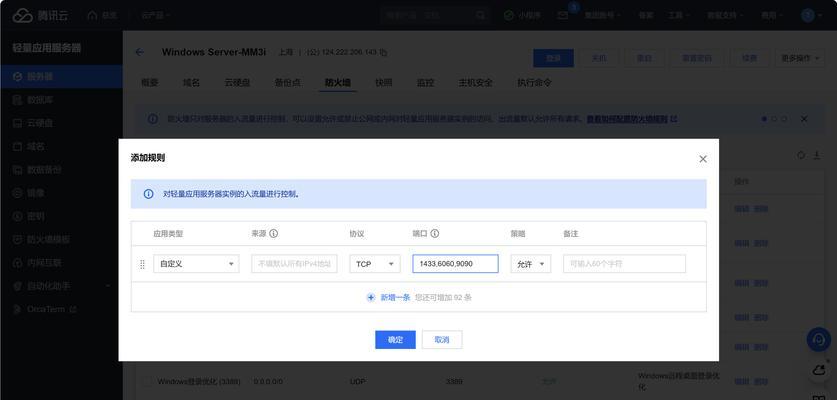Image resolution: width=837 pixels, height=400 pixels.
Task: Switch to the 监控 tab
Action: [x=425, y=83]
